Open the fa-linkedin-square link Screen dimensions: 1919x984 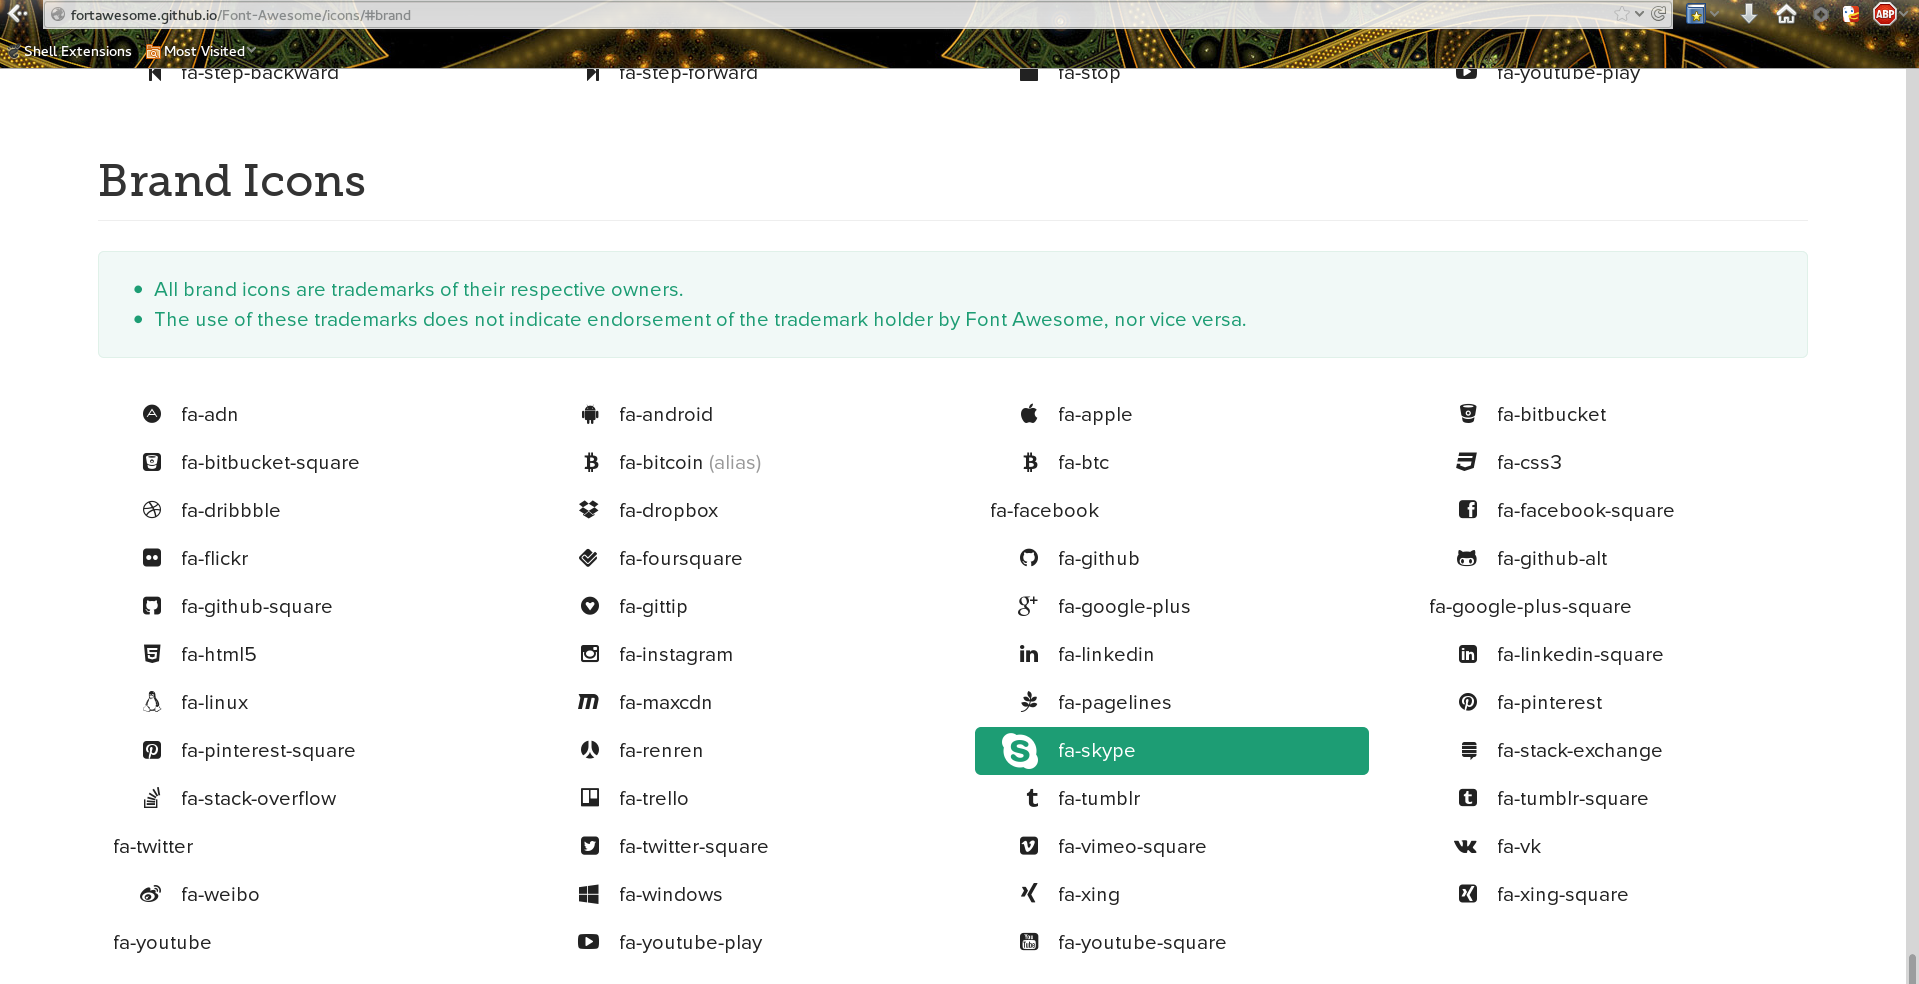[x=1580, y=655]
